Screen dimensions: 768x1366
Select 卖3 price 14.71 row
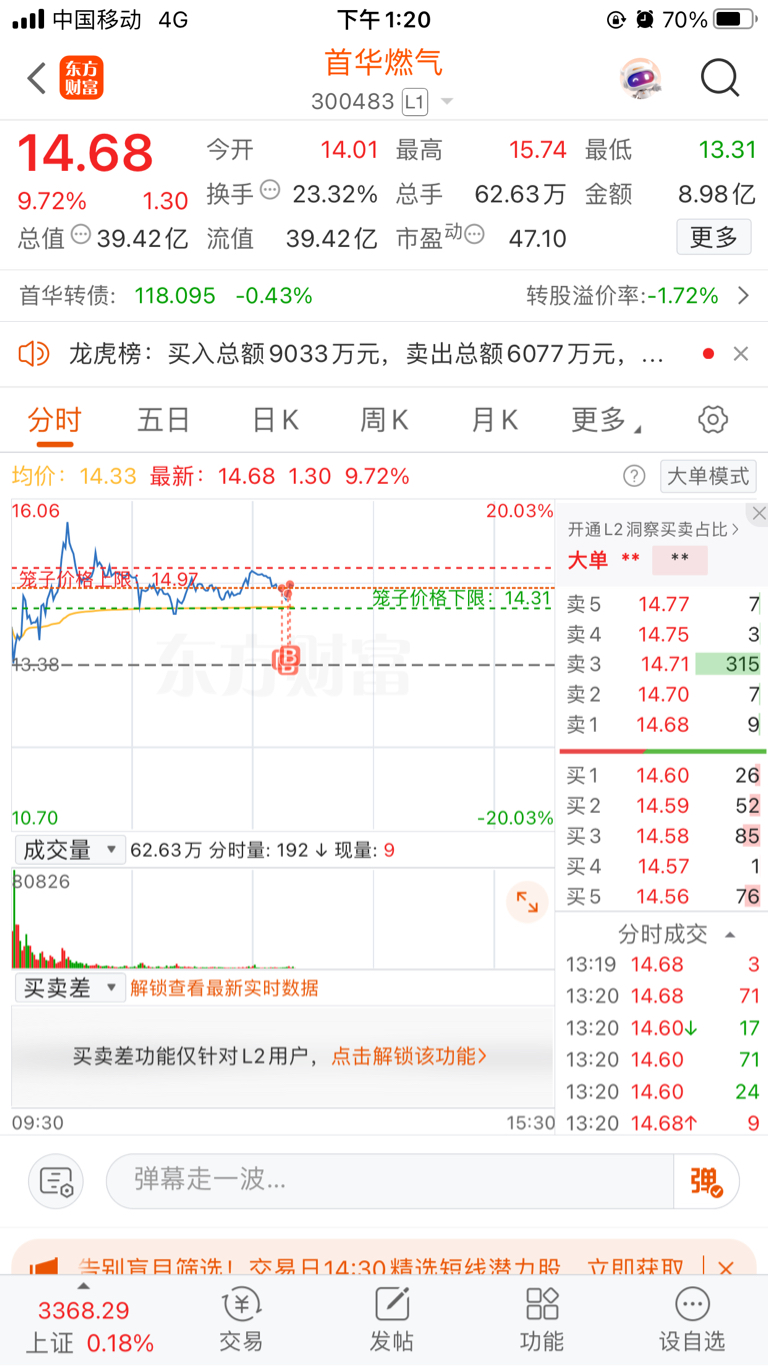point(662,664)
